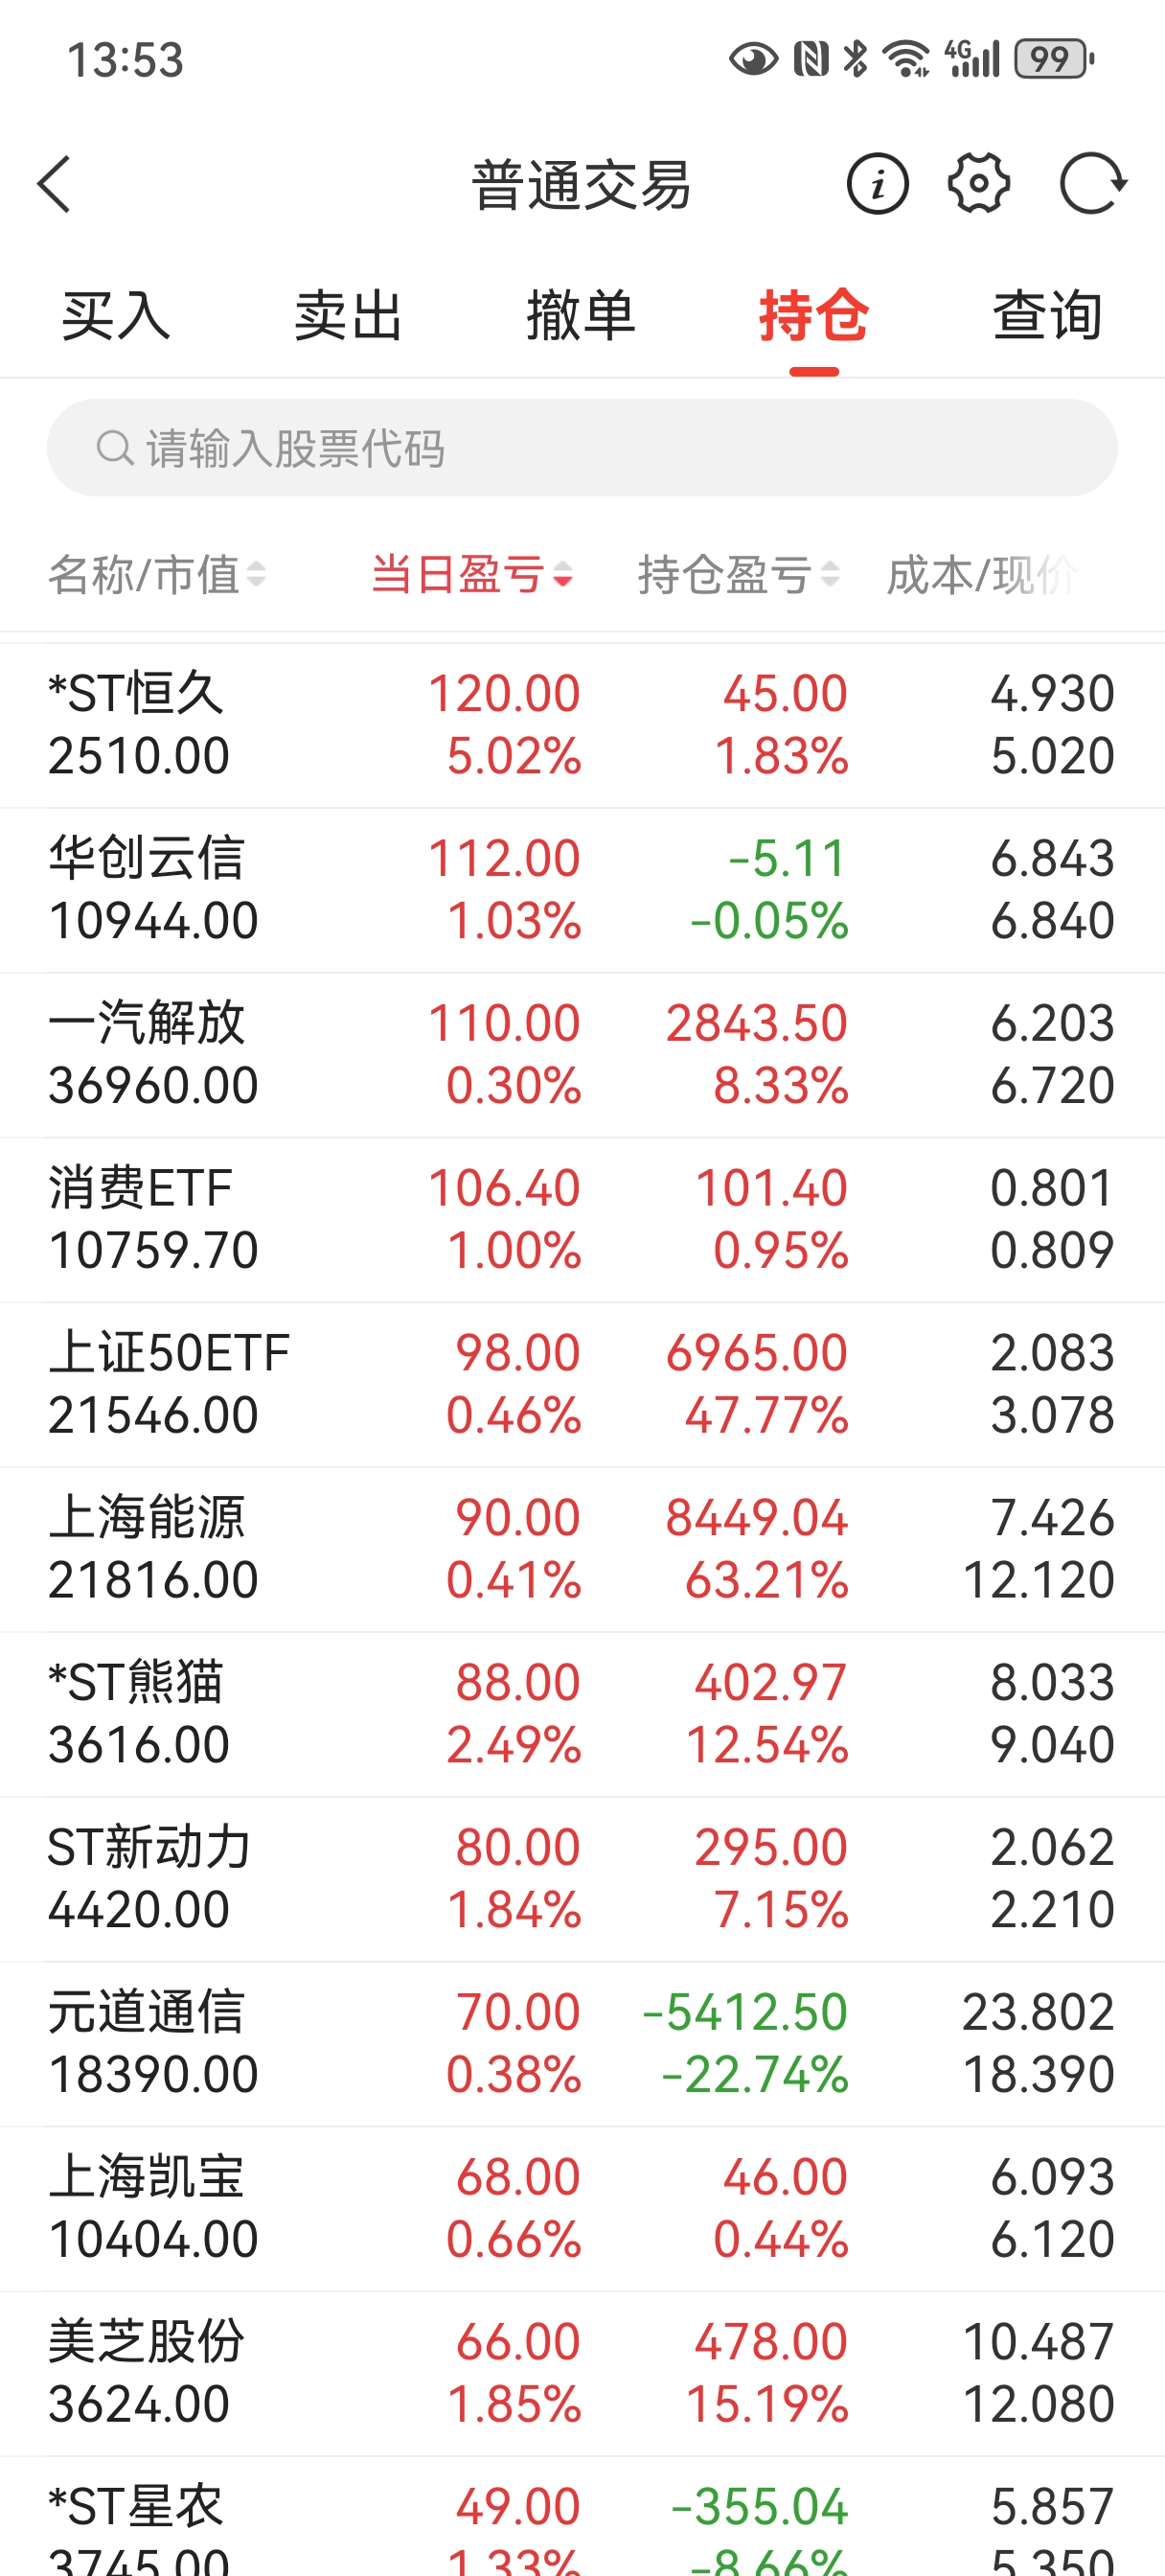Toggle 当日盈亏 sort order arrow
This screenshot has height=2576, width=1165.
pos(563,574)
